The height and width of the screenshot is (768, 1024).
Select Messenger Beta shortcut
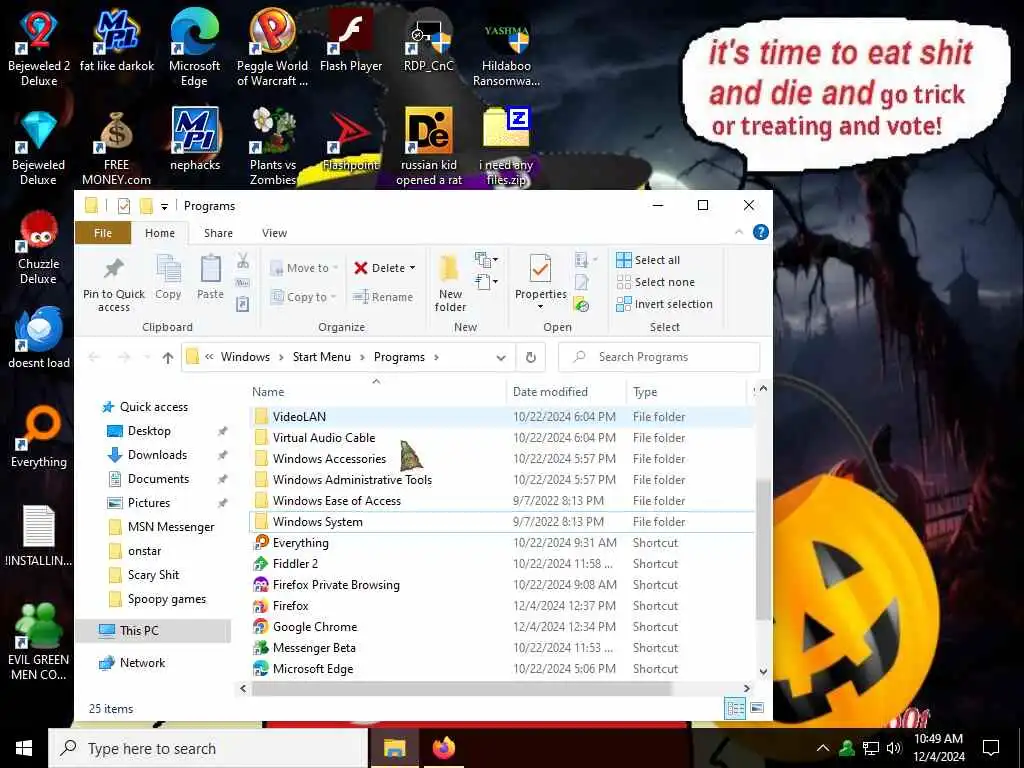[x=500, y=648]
